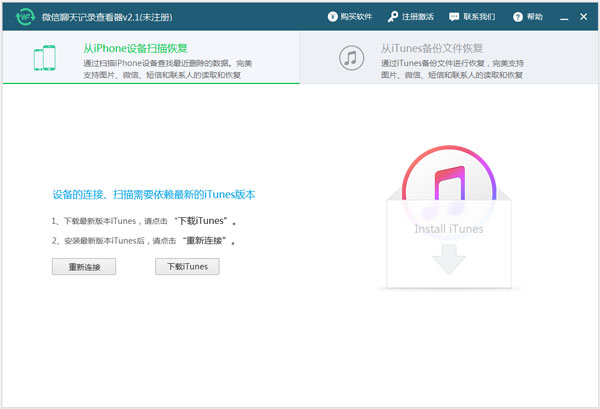Switch to 从iTunes备份文件恢复 tab
The height and width of the screenshot is (409, 600).
(x=449, y=57)
